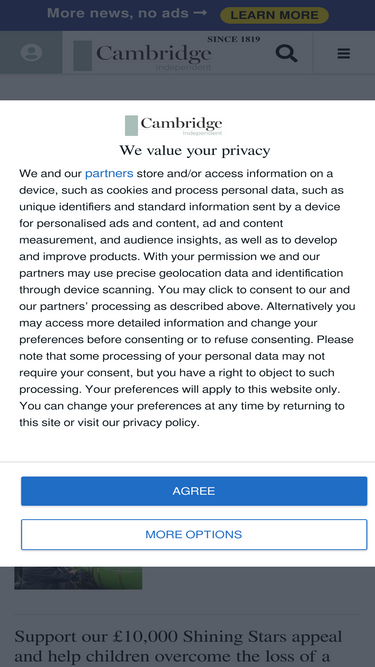Follow the blue 'partners' link
Image resolution: width=375 pixels, height=667 pixels.
coord(109,173)
